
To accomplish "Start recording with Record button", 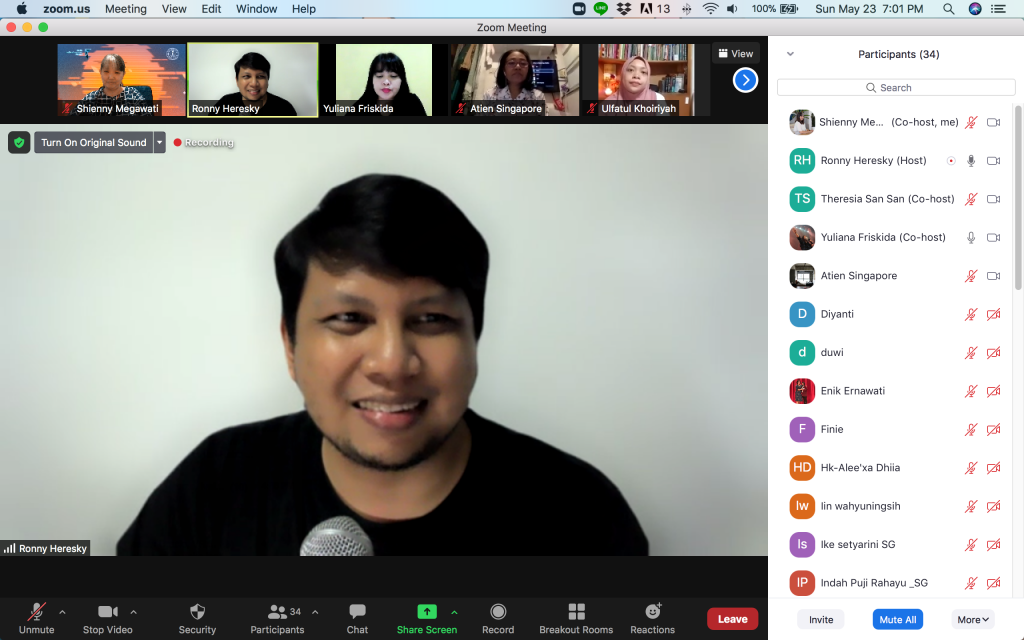I will [498, 612].
